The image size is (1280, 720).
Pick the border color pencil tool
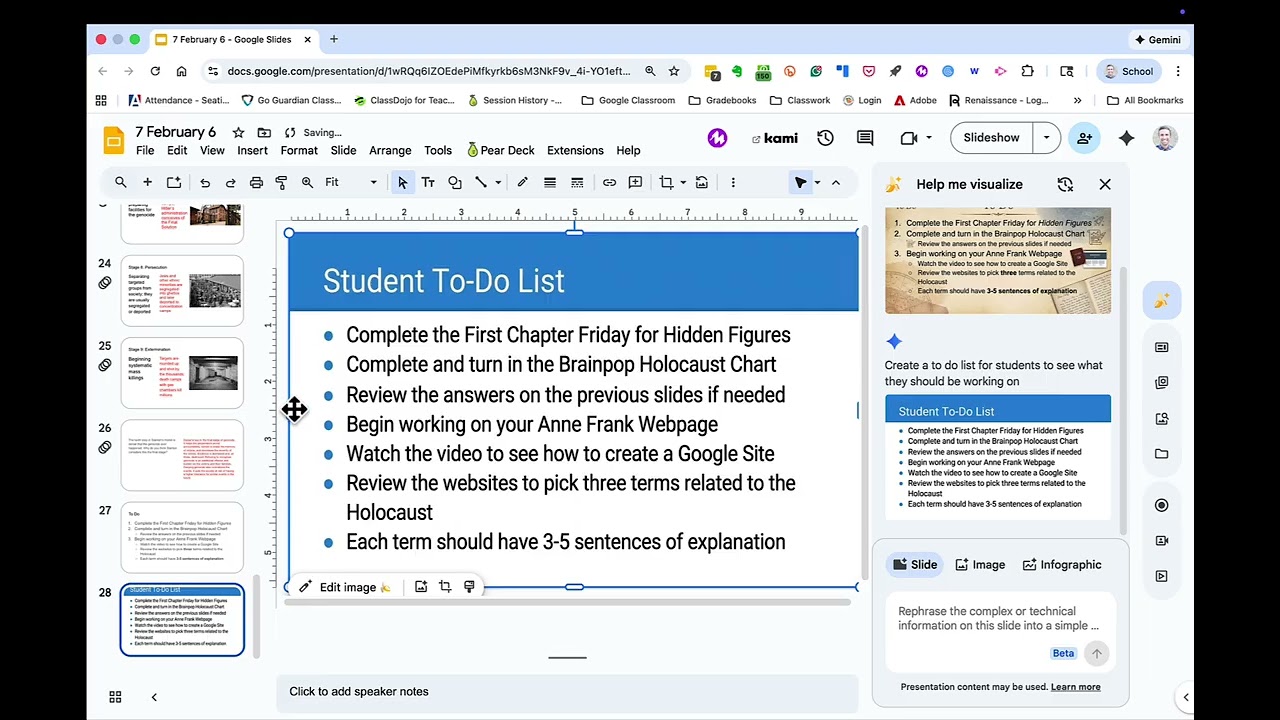[522, 182]
